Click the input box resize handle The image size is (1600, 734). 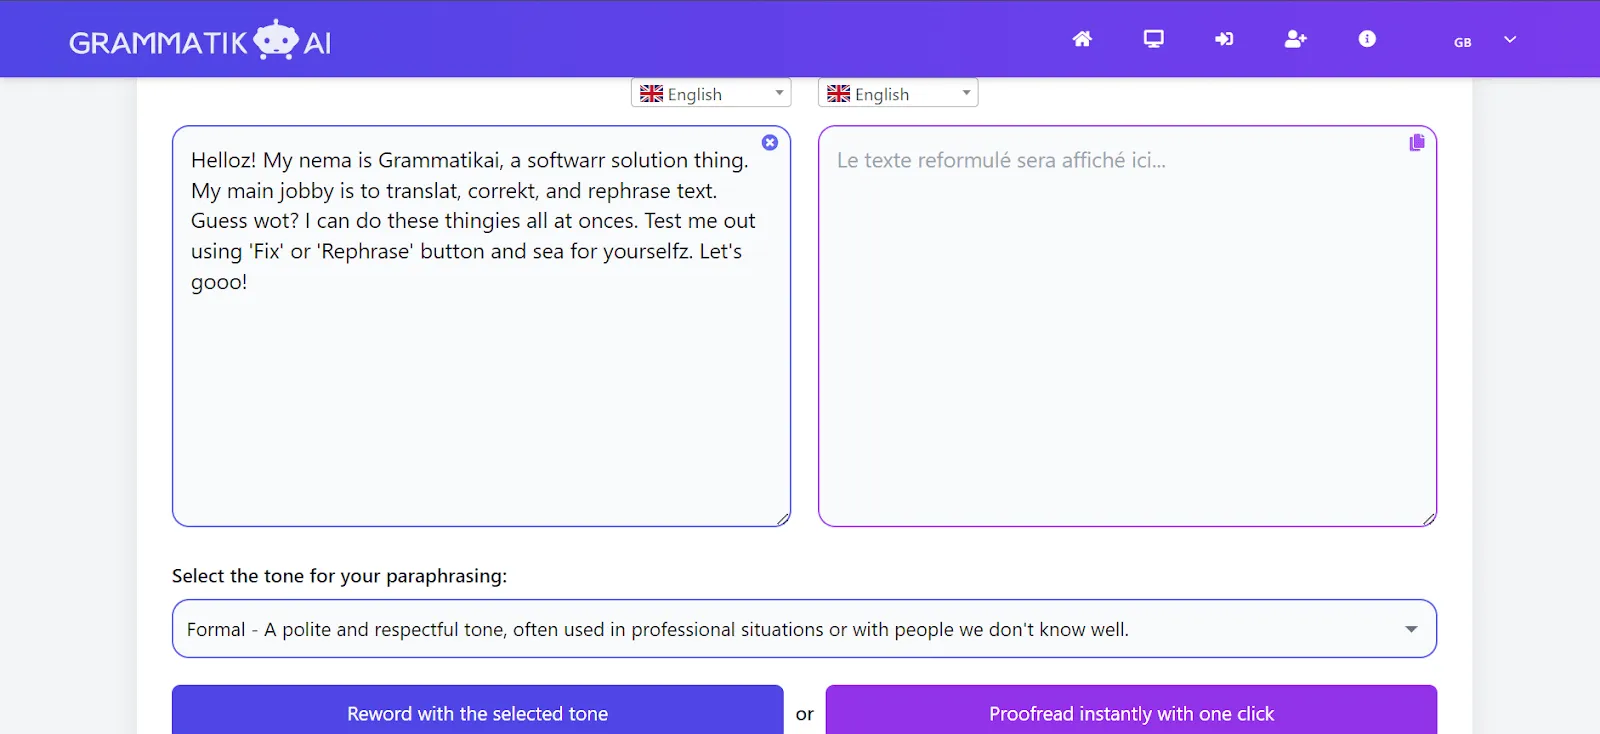(783, 519)
